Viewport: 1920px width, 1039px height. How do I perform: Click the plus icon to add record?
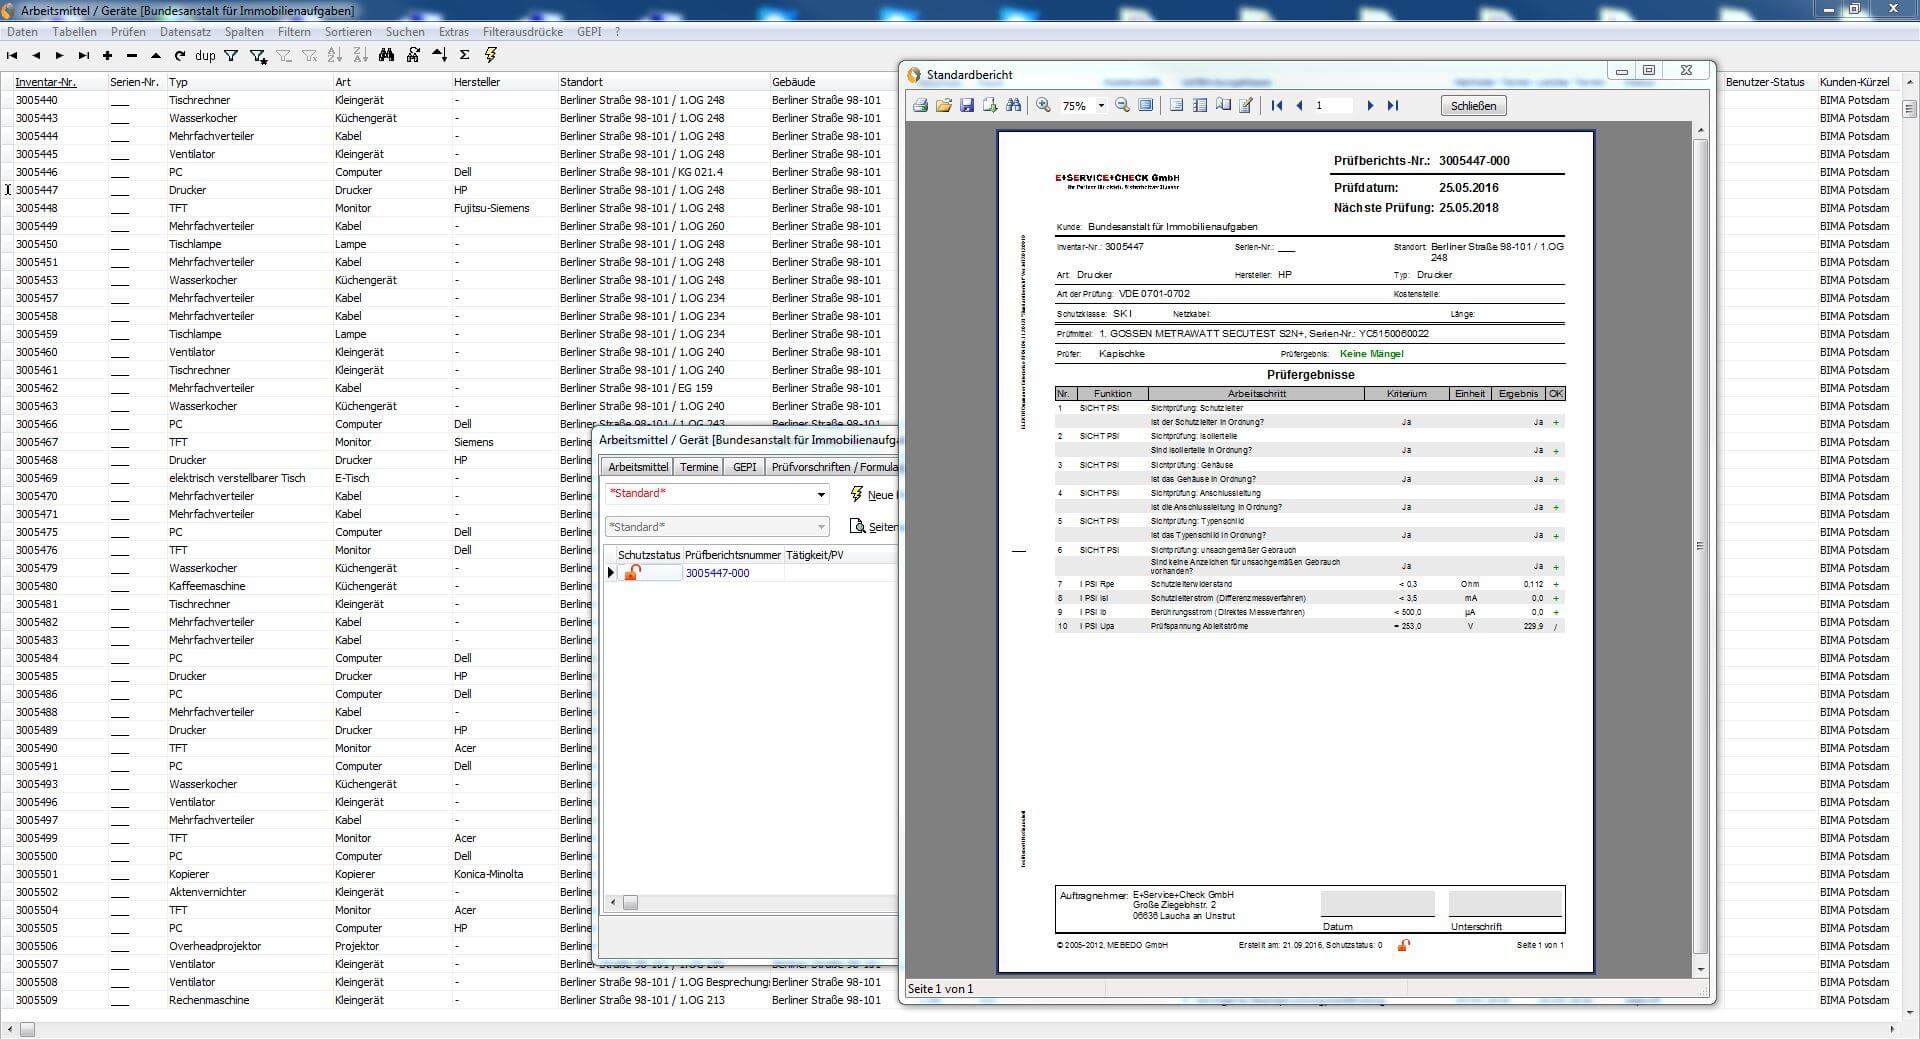[107, 56]
